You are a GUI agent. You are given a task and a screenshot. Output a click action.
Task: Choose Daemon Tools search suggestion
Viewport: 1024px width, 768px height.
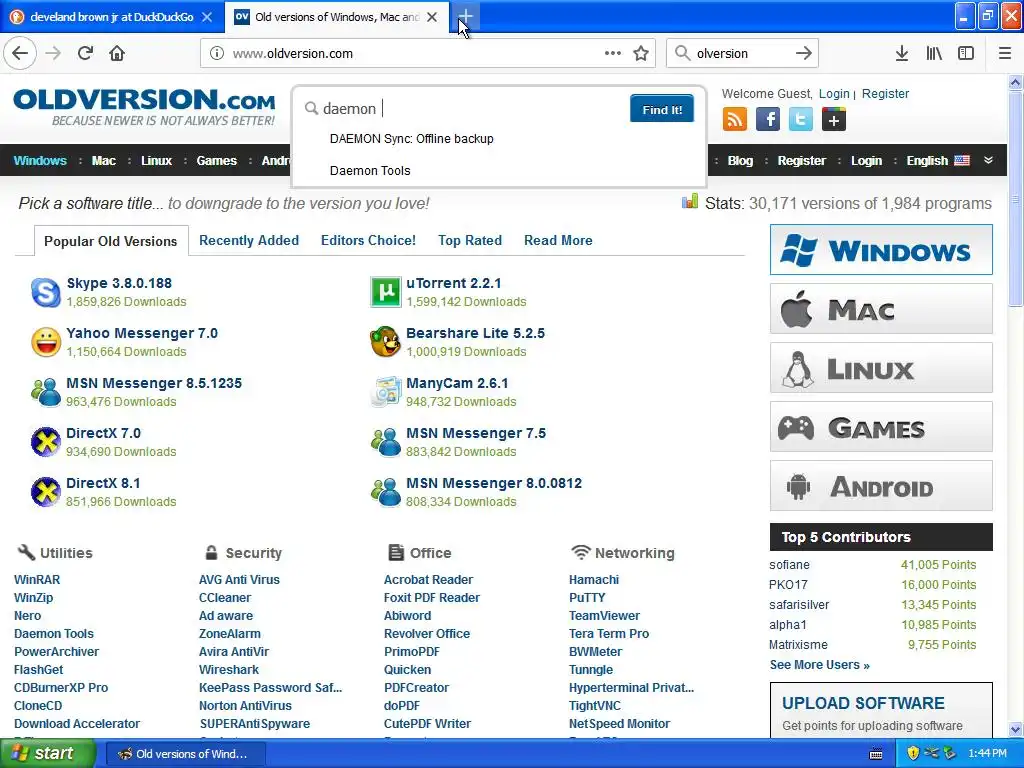(x=370, y=170)
